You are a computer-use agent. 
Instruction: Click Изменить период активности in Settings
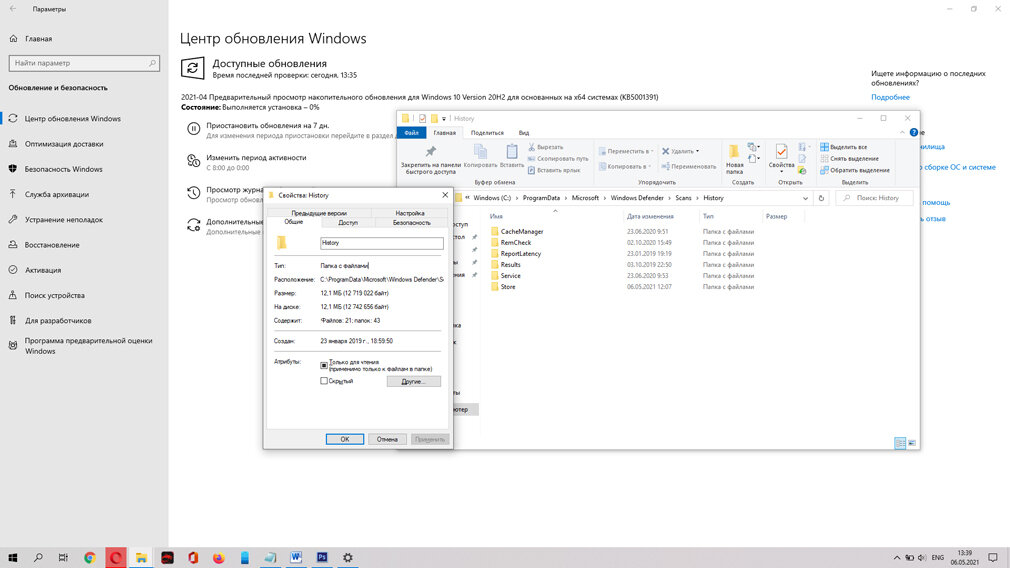pyautogui.click(x=256, y=157)
